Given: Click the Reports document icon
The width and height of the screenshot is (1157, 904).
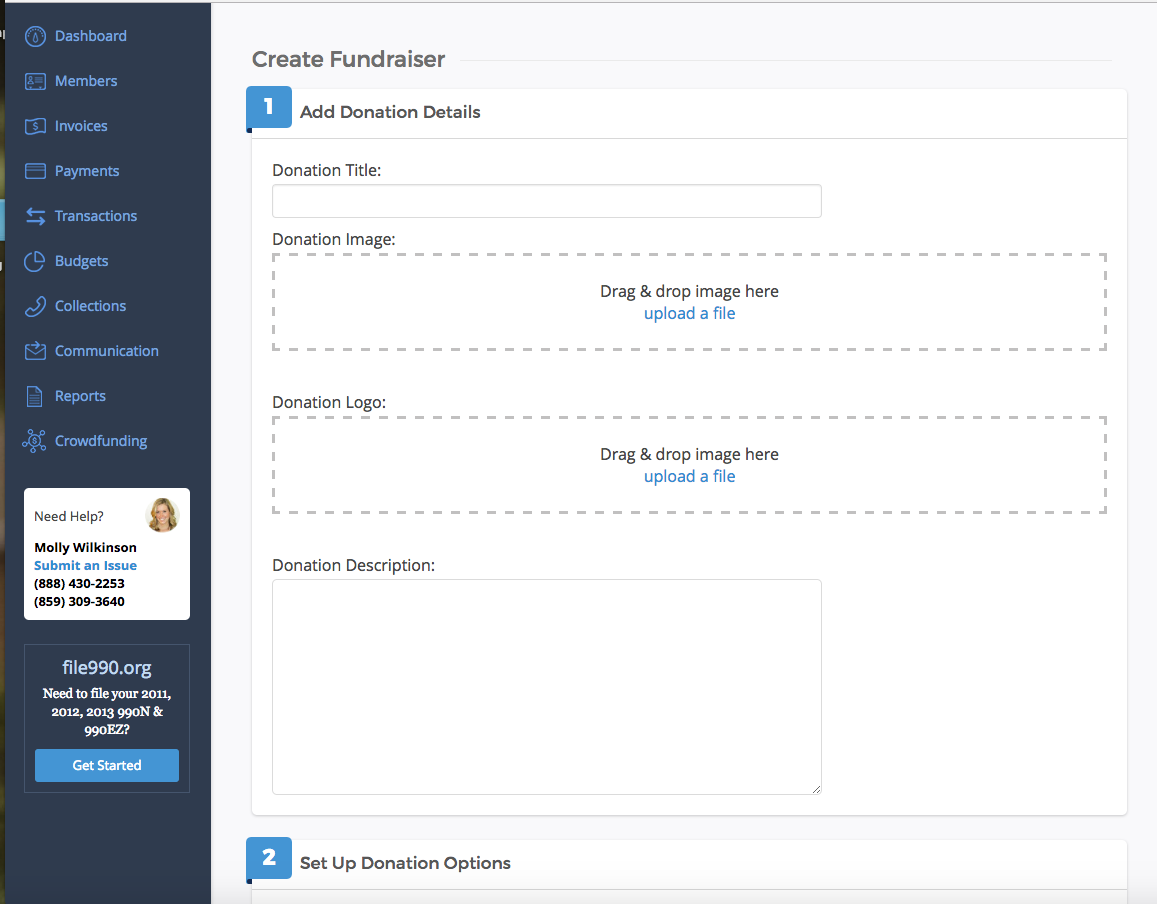Looking at the screenshot, I should [35, 396].
